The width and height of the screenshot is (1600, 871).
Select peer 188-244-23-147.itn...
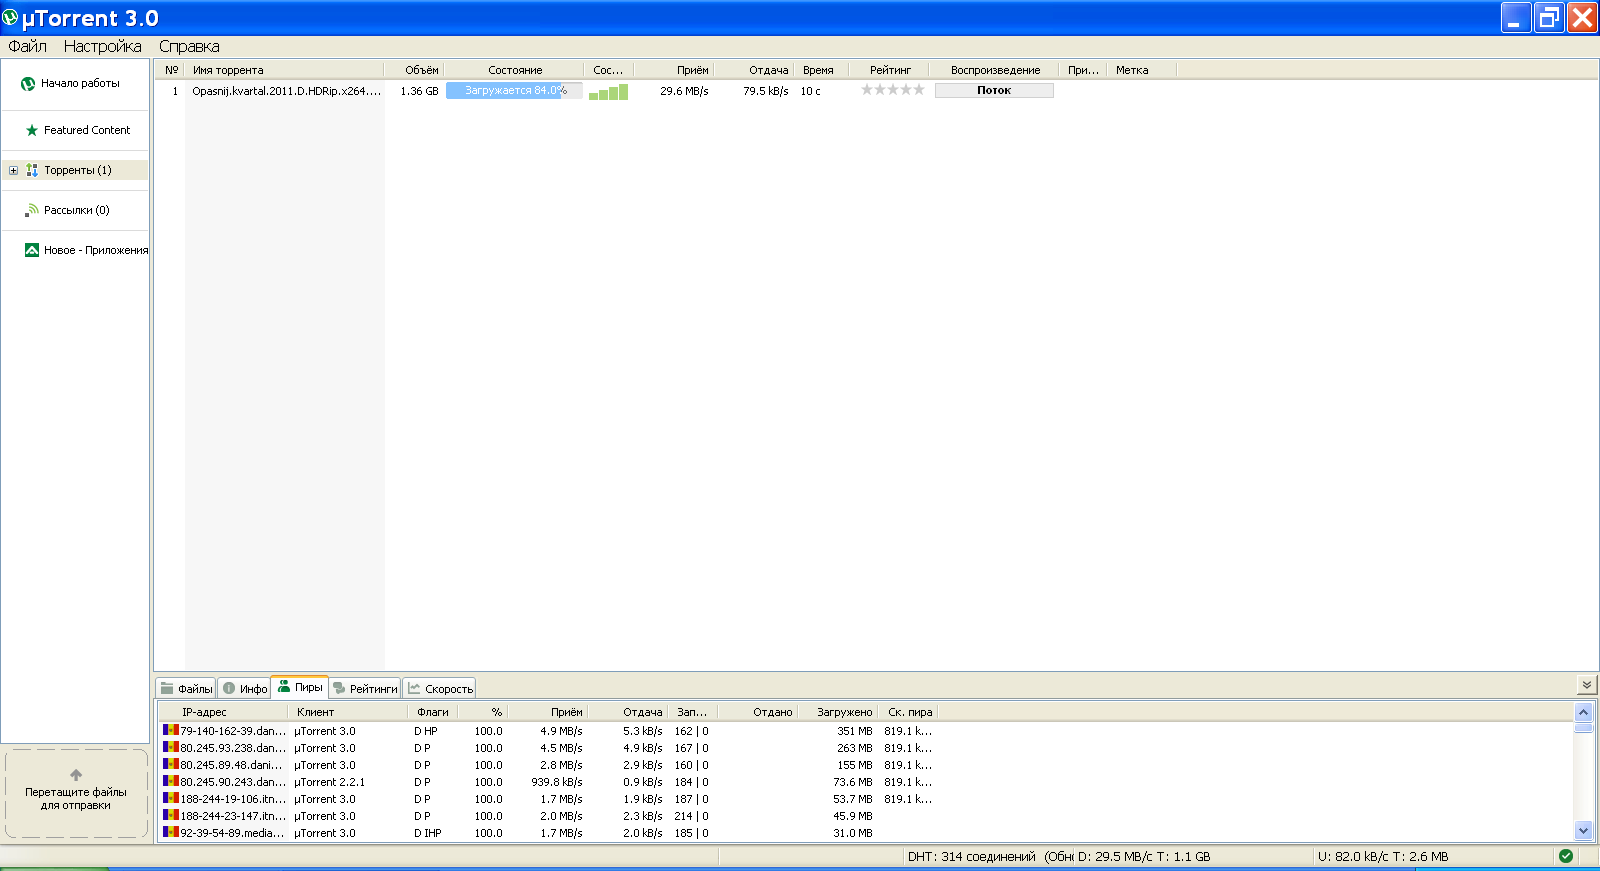(x=232, y=816)
